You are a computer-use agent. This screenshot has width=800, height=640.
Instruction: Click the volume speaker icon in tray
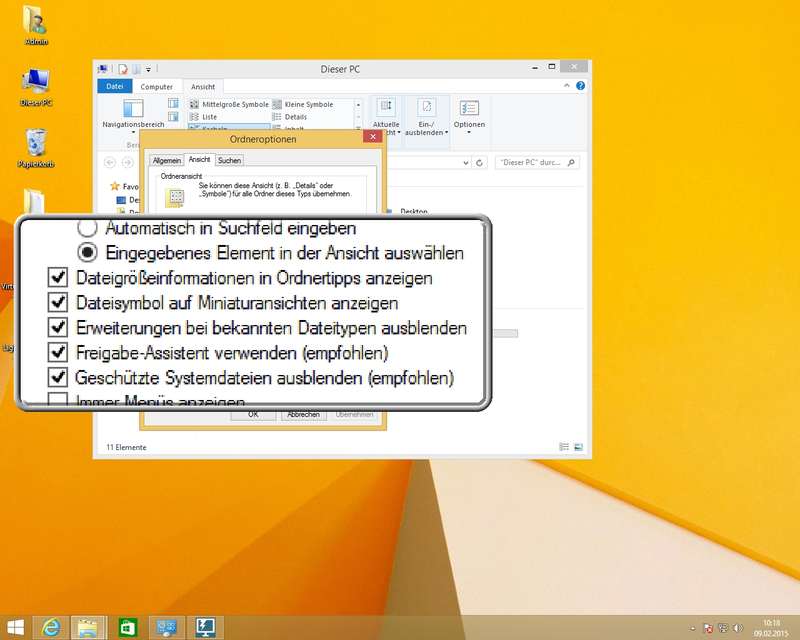click(x=738, y=627)
